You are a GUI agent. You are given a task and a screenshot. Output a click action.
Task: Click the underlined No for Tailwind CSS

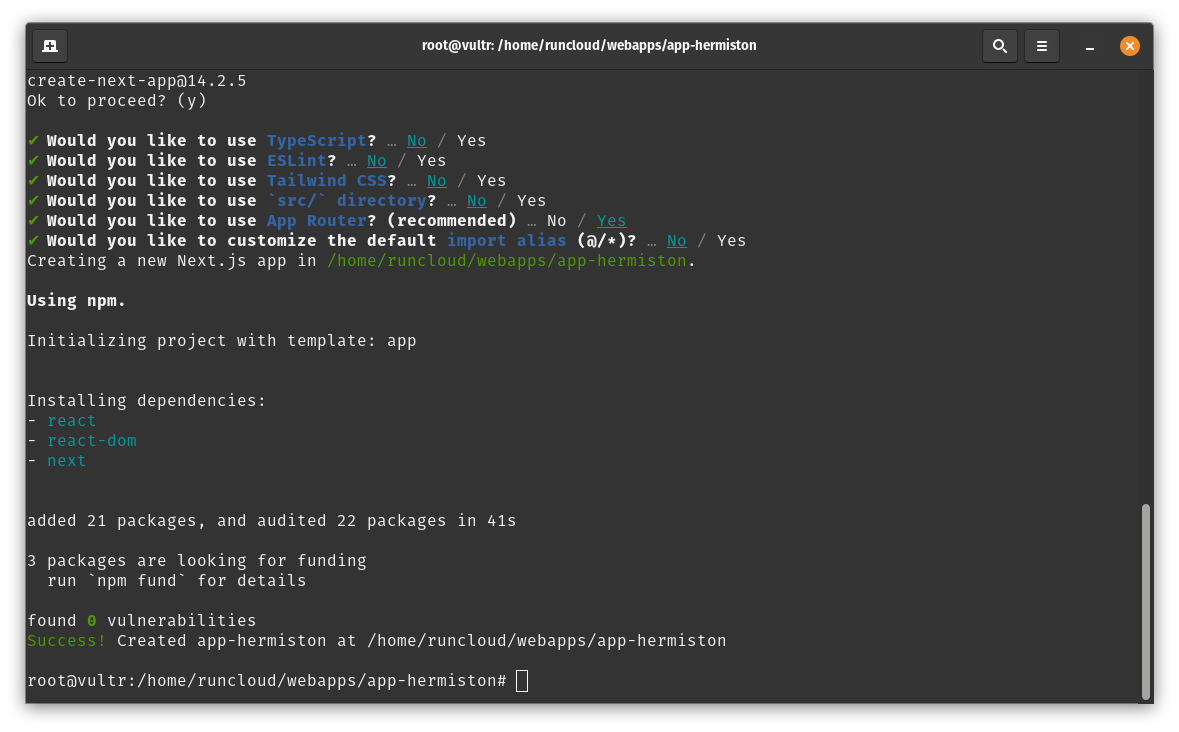[x=437, y=181]
